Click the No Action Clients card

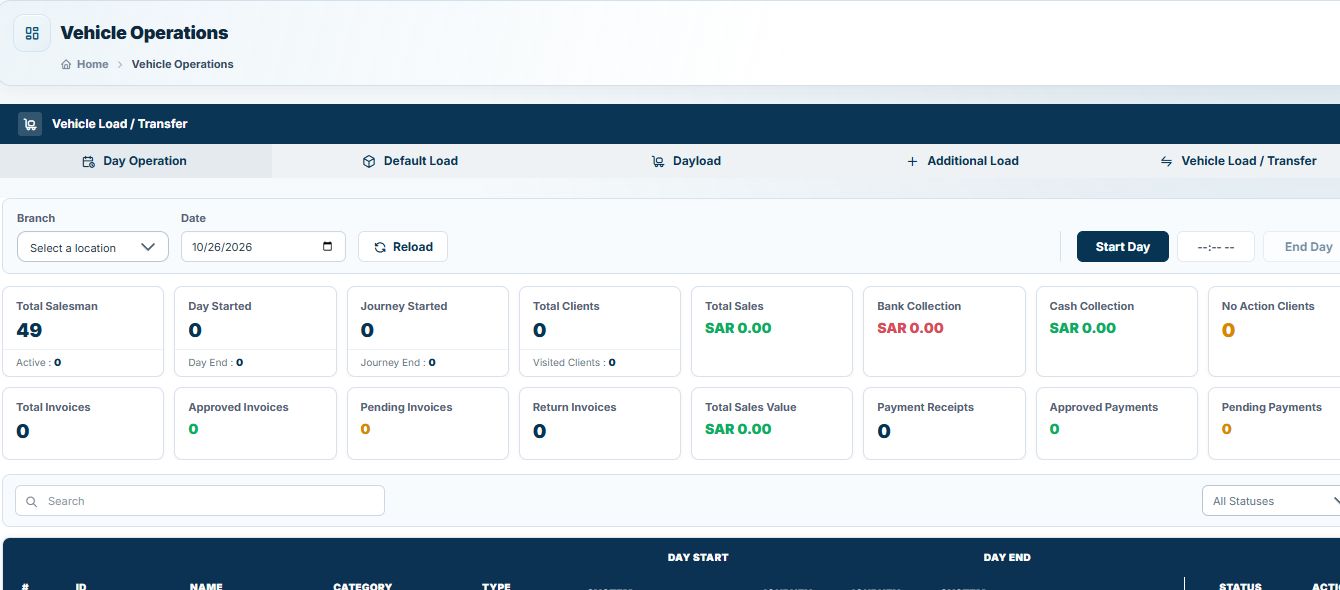pyautogui.click(x=1274, y=332)
